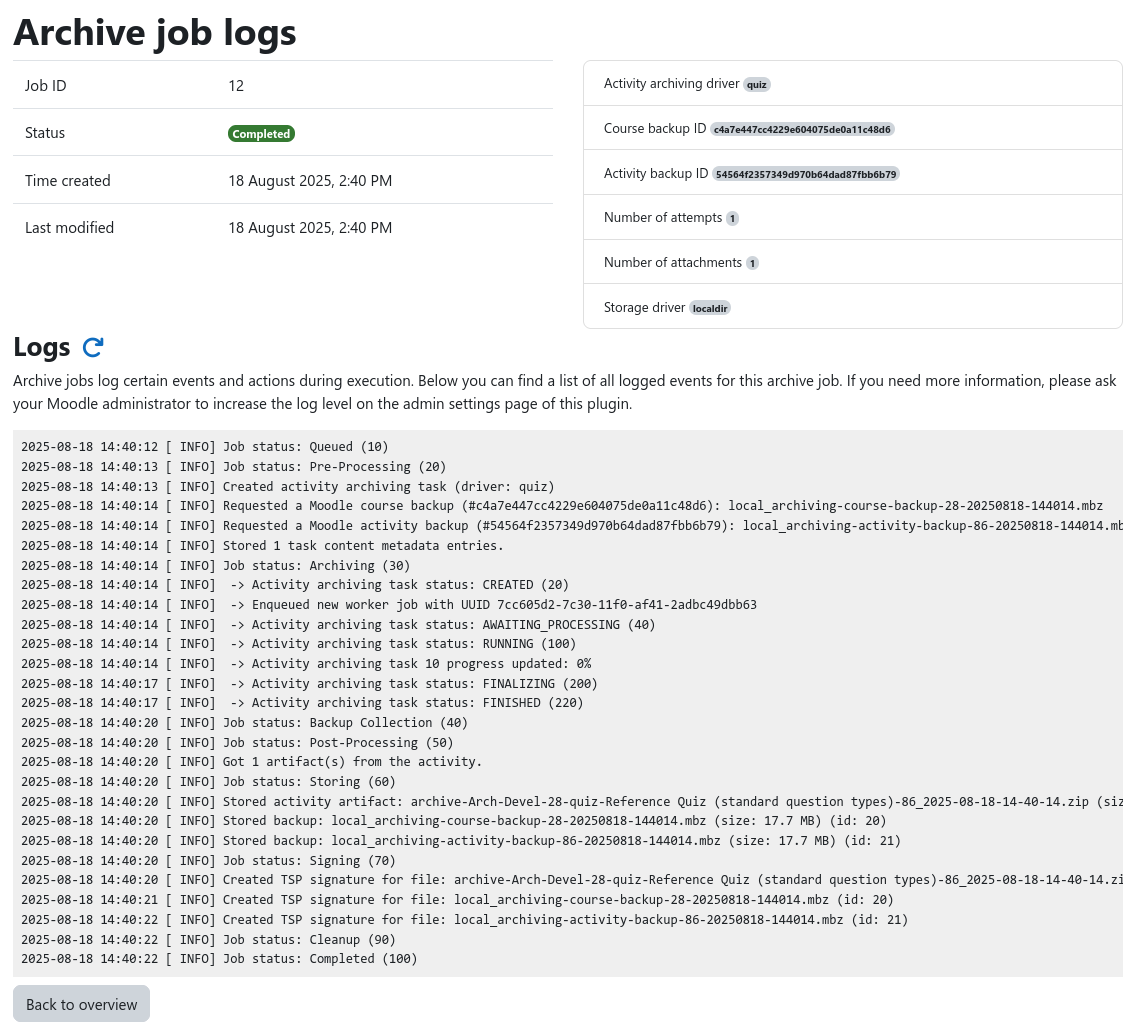1141x1032 pixels.
Task: Click log line Job status: Completed (100)
Action: click(219, 958)
